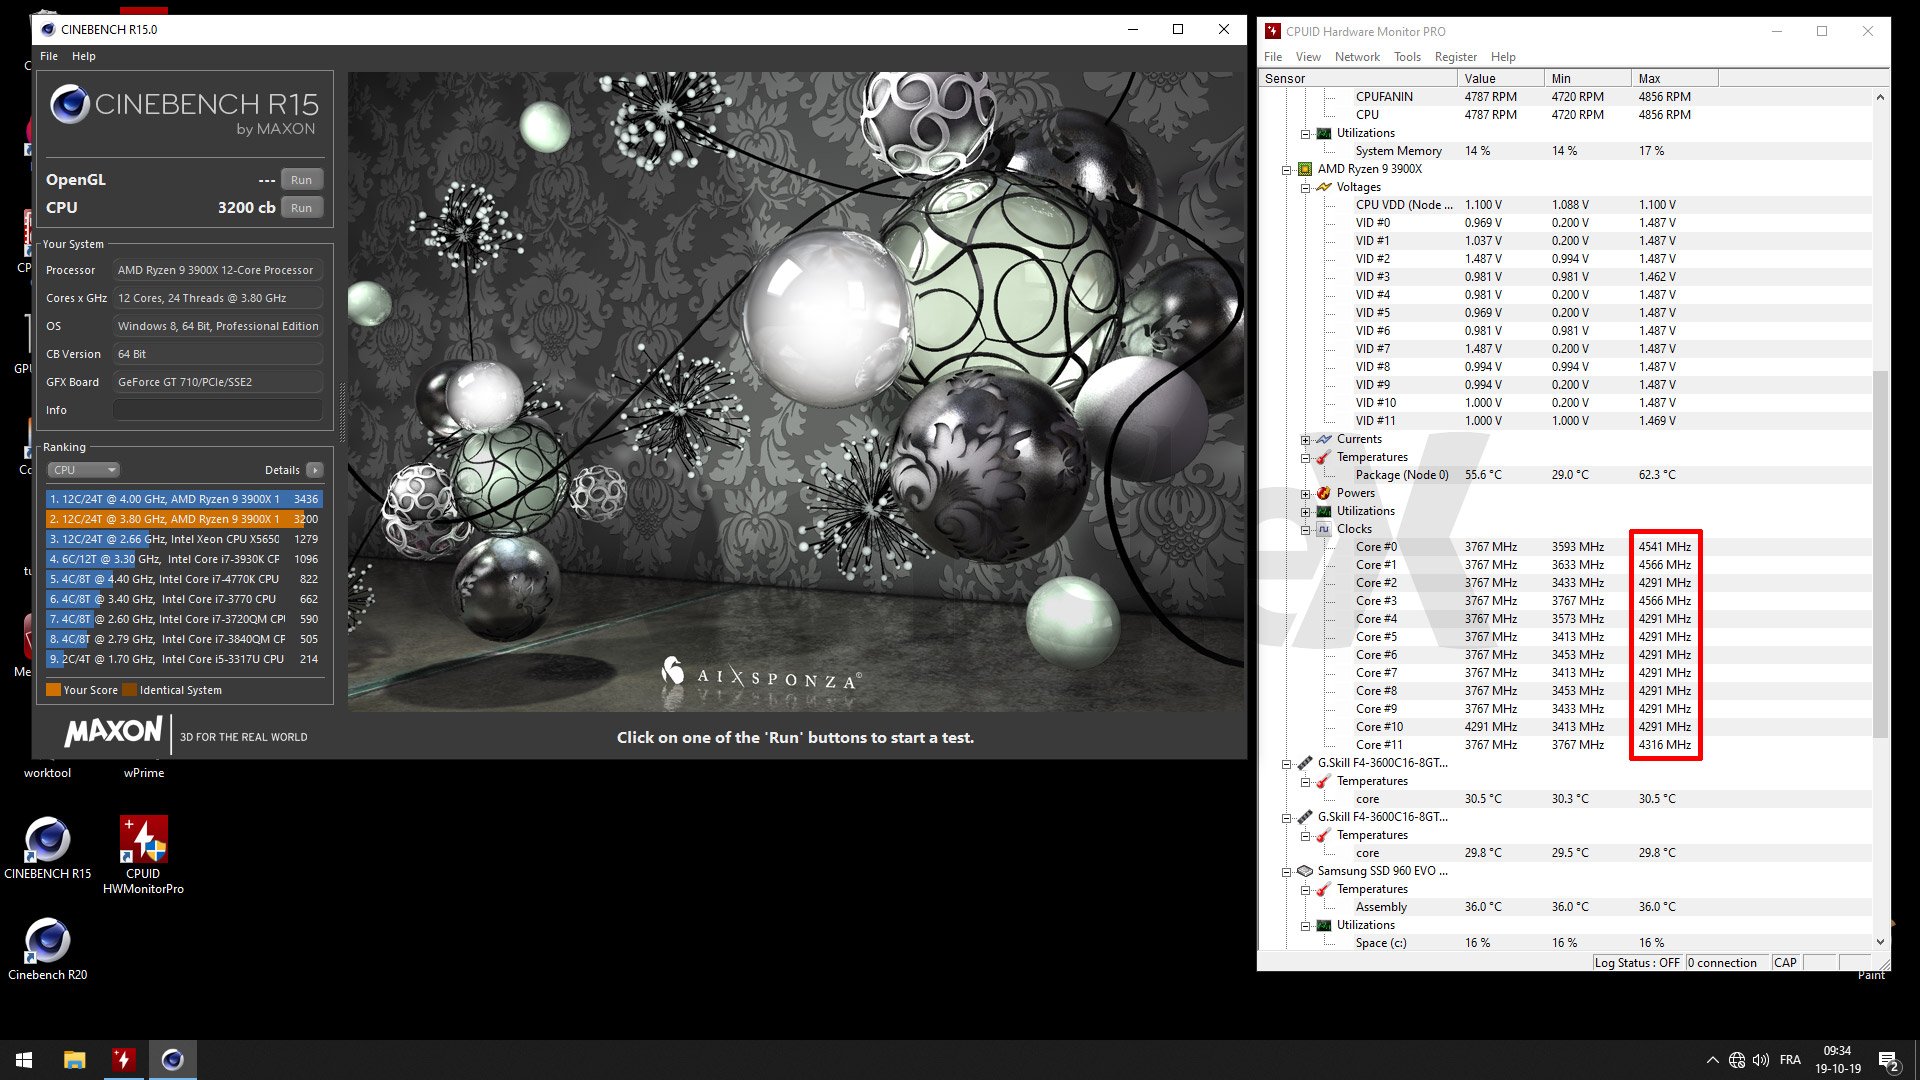Open HWMonitor Help menu
The width and height of the screenshot is (1920, 1080).
pyautogui.click(x=1503, y=57)
